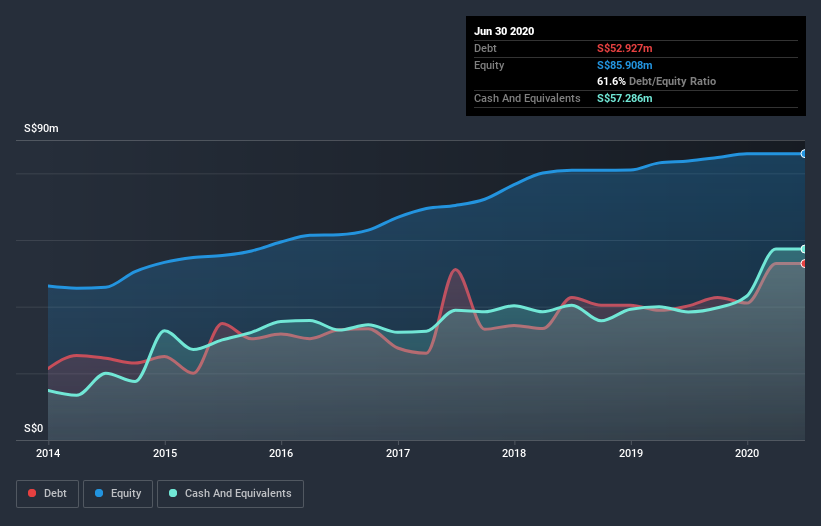Viewport: 821px width, 526px height.
Task: Select the 2017 x-axis label
Action: [398, 453]
